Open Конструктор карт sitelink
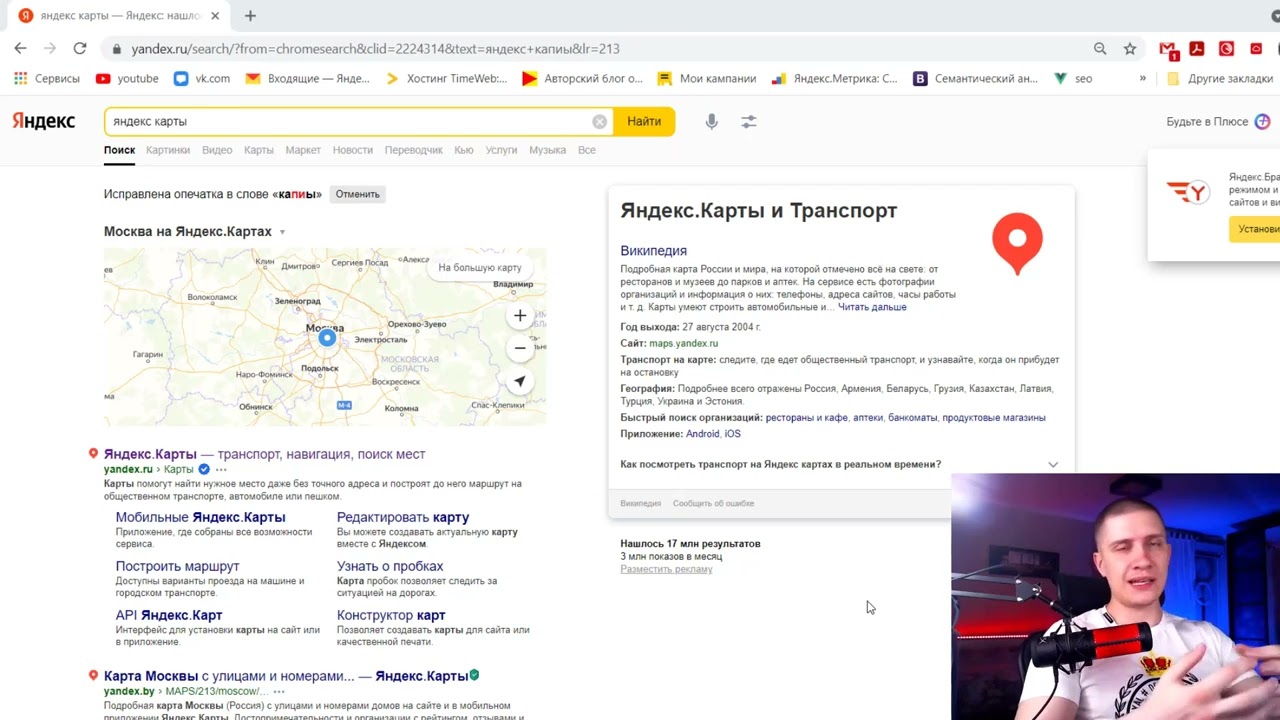The image size is (1280, 720). [391, 615]
